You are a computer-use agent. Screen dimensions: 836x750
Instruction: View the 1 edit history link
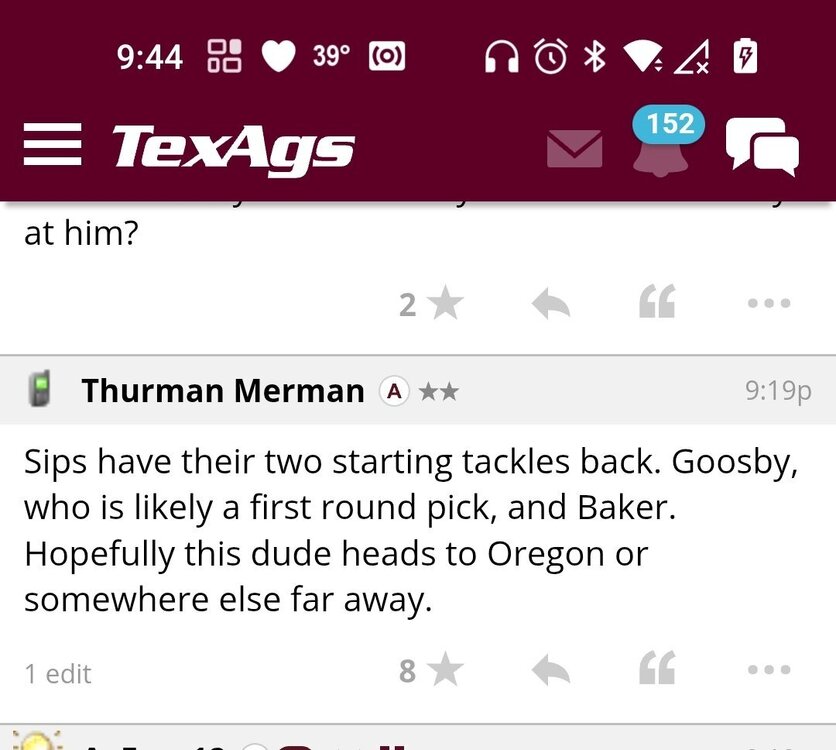(58, 674)
